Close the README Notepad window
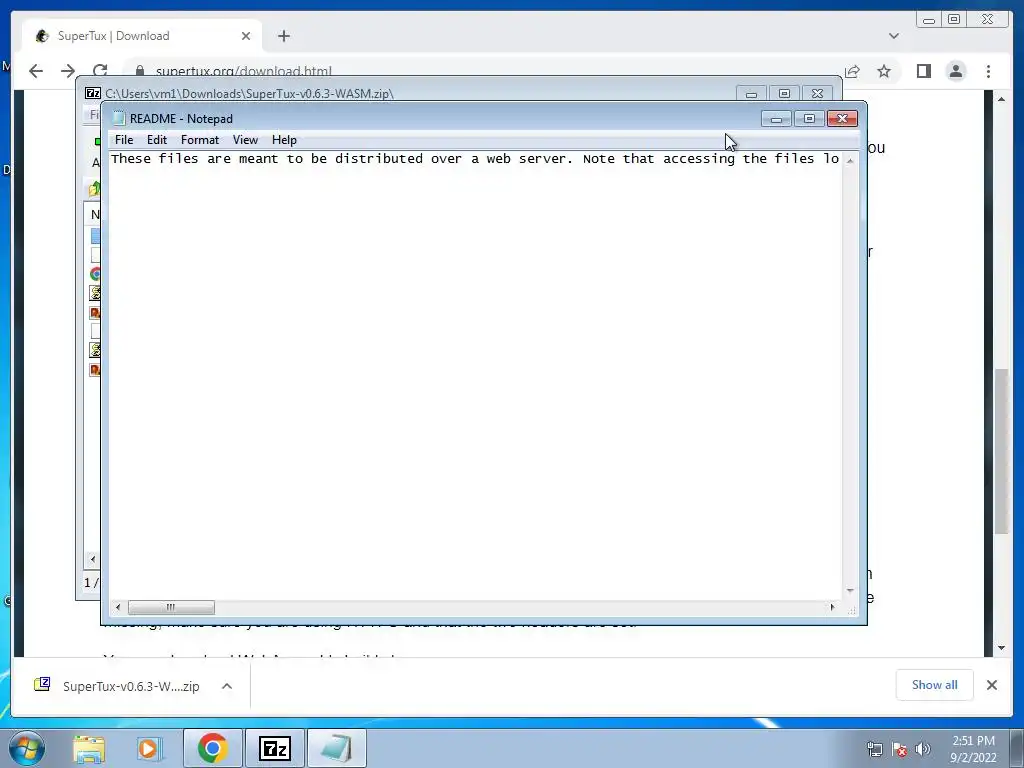 pyautogui.click(x=842, y=118)
